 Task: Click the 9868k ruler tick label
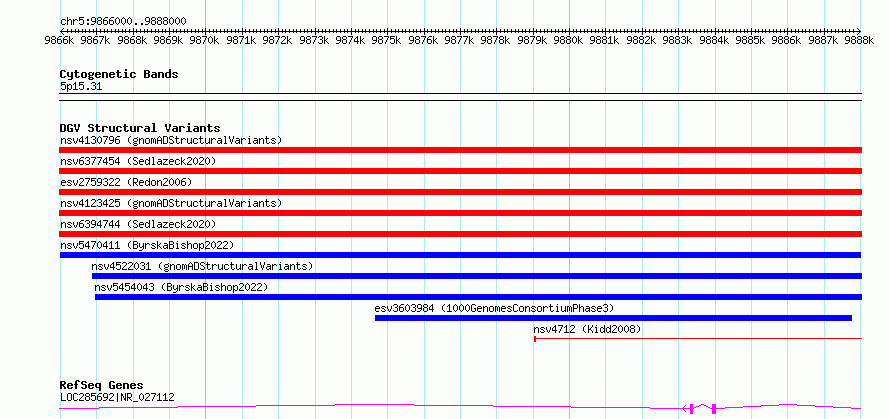point(133,40)
